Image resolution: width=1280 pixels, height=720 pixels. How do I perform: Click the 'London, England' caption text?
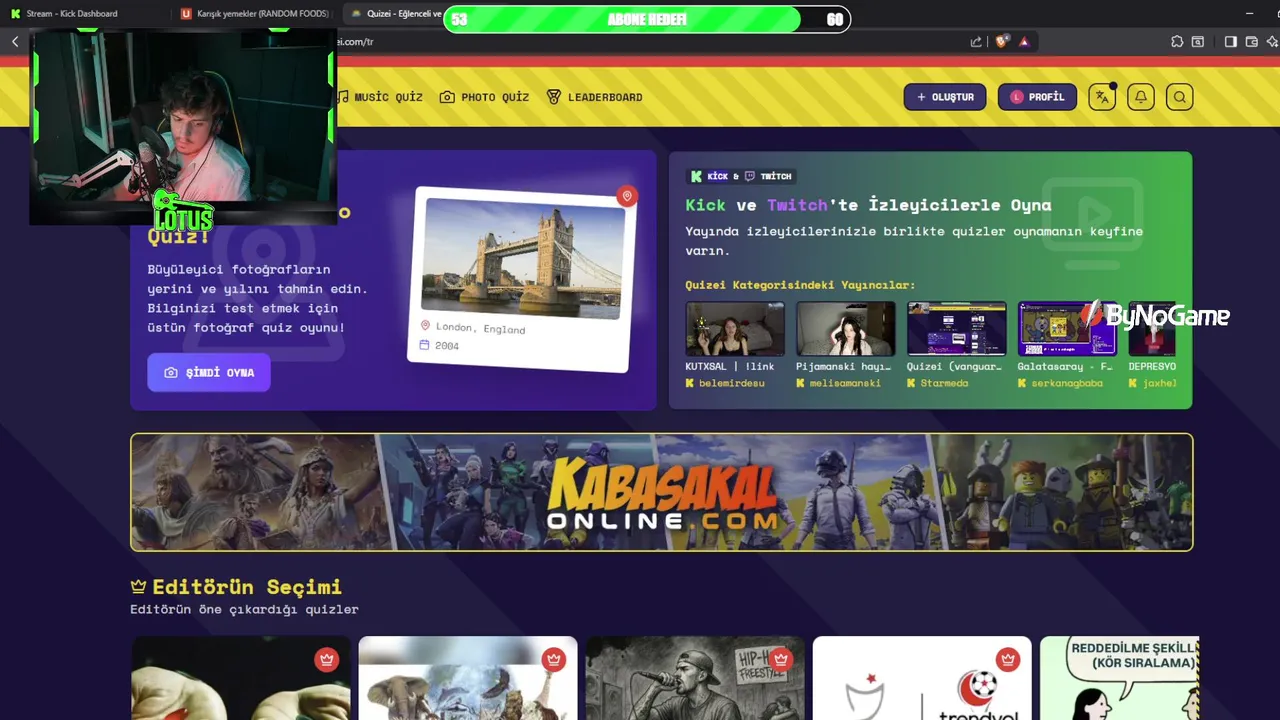[480, 328]
